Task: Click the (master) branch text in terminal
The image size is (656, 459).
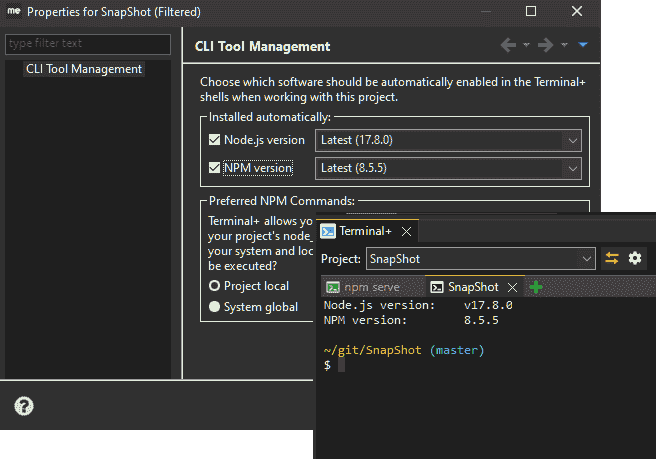Action: pyautogui.click(x=457, y=350)
